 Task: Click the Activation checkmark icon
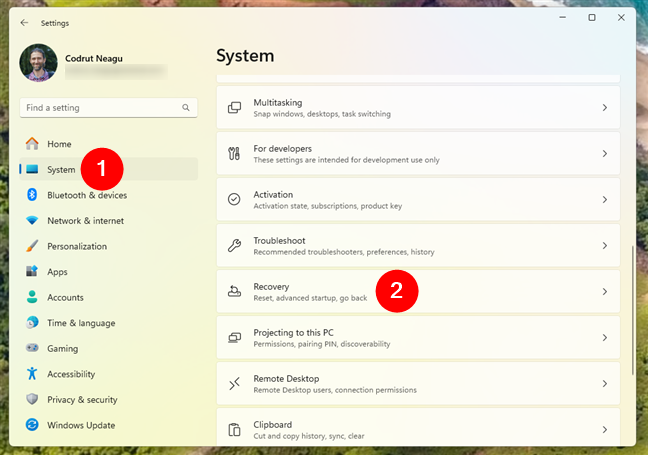(x=234, y=199)
